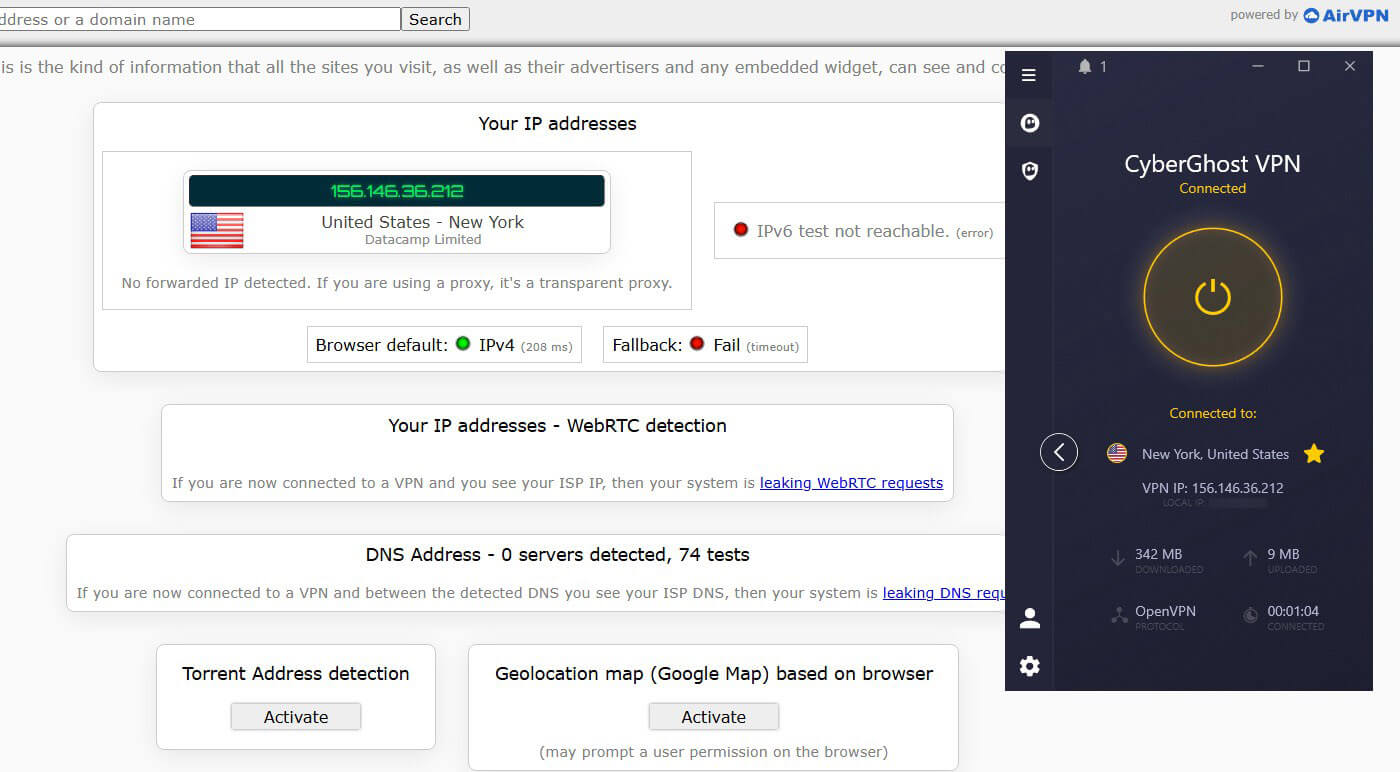Viewport: 1400px width, 772px height.
Task: Click the domain name search field
Action: click(x=200, y=18)
